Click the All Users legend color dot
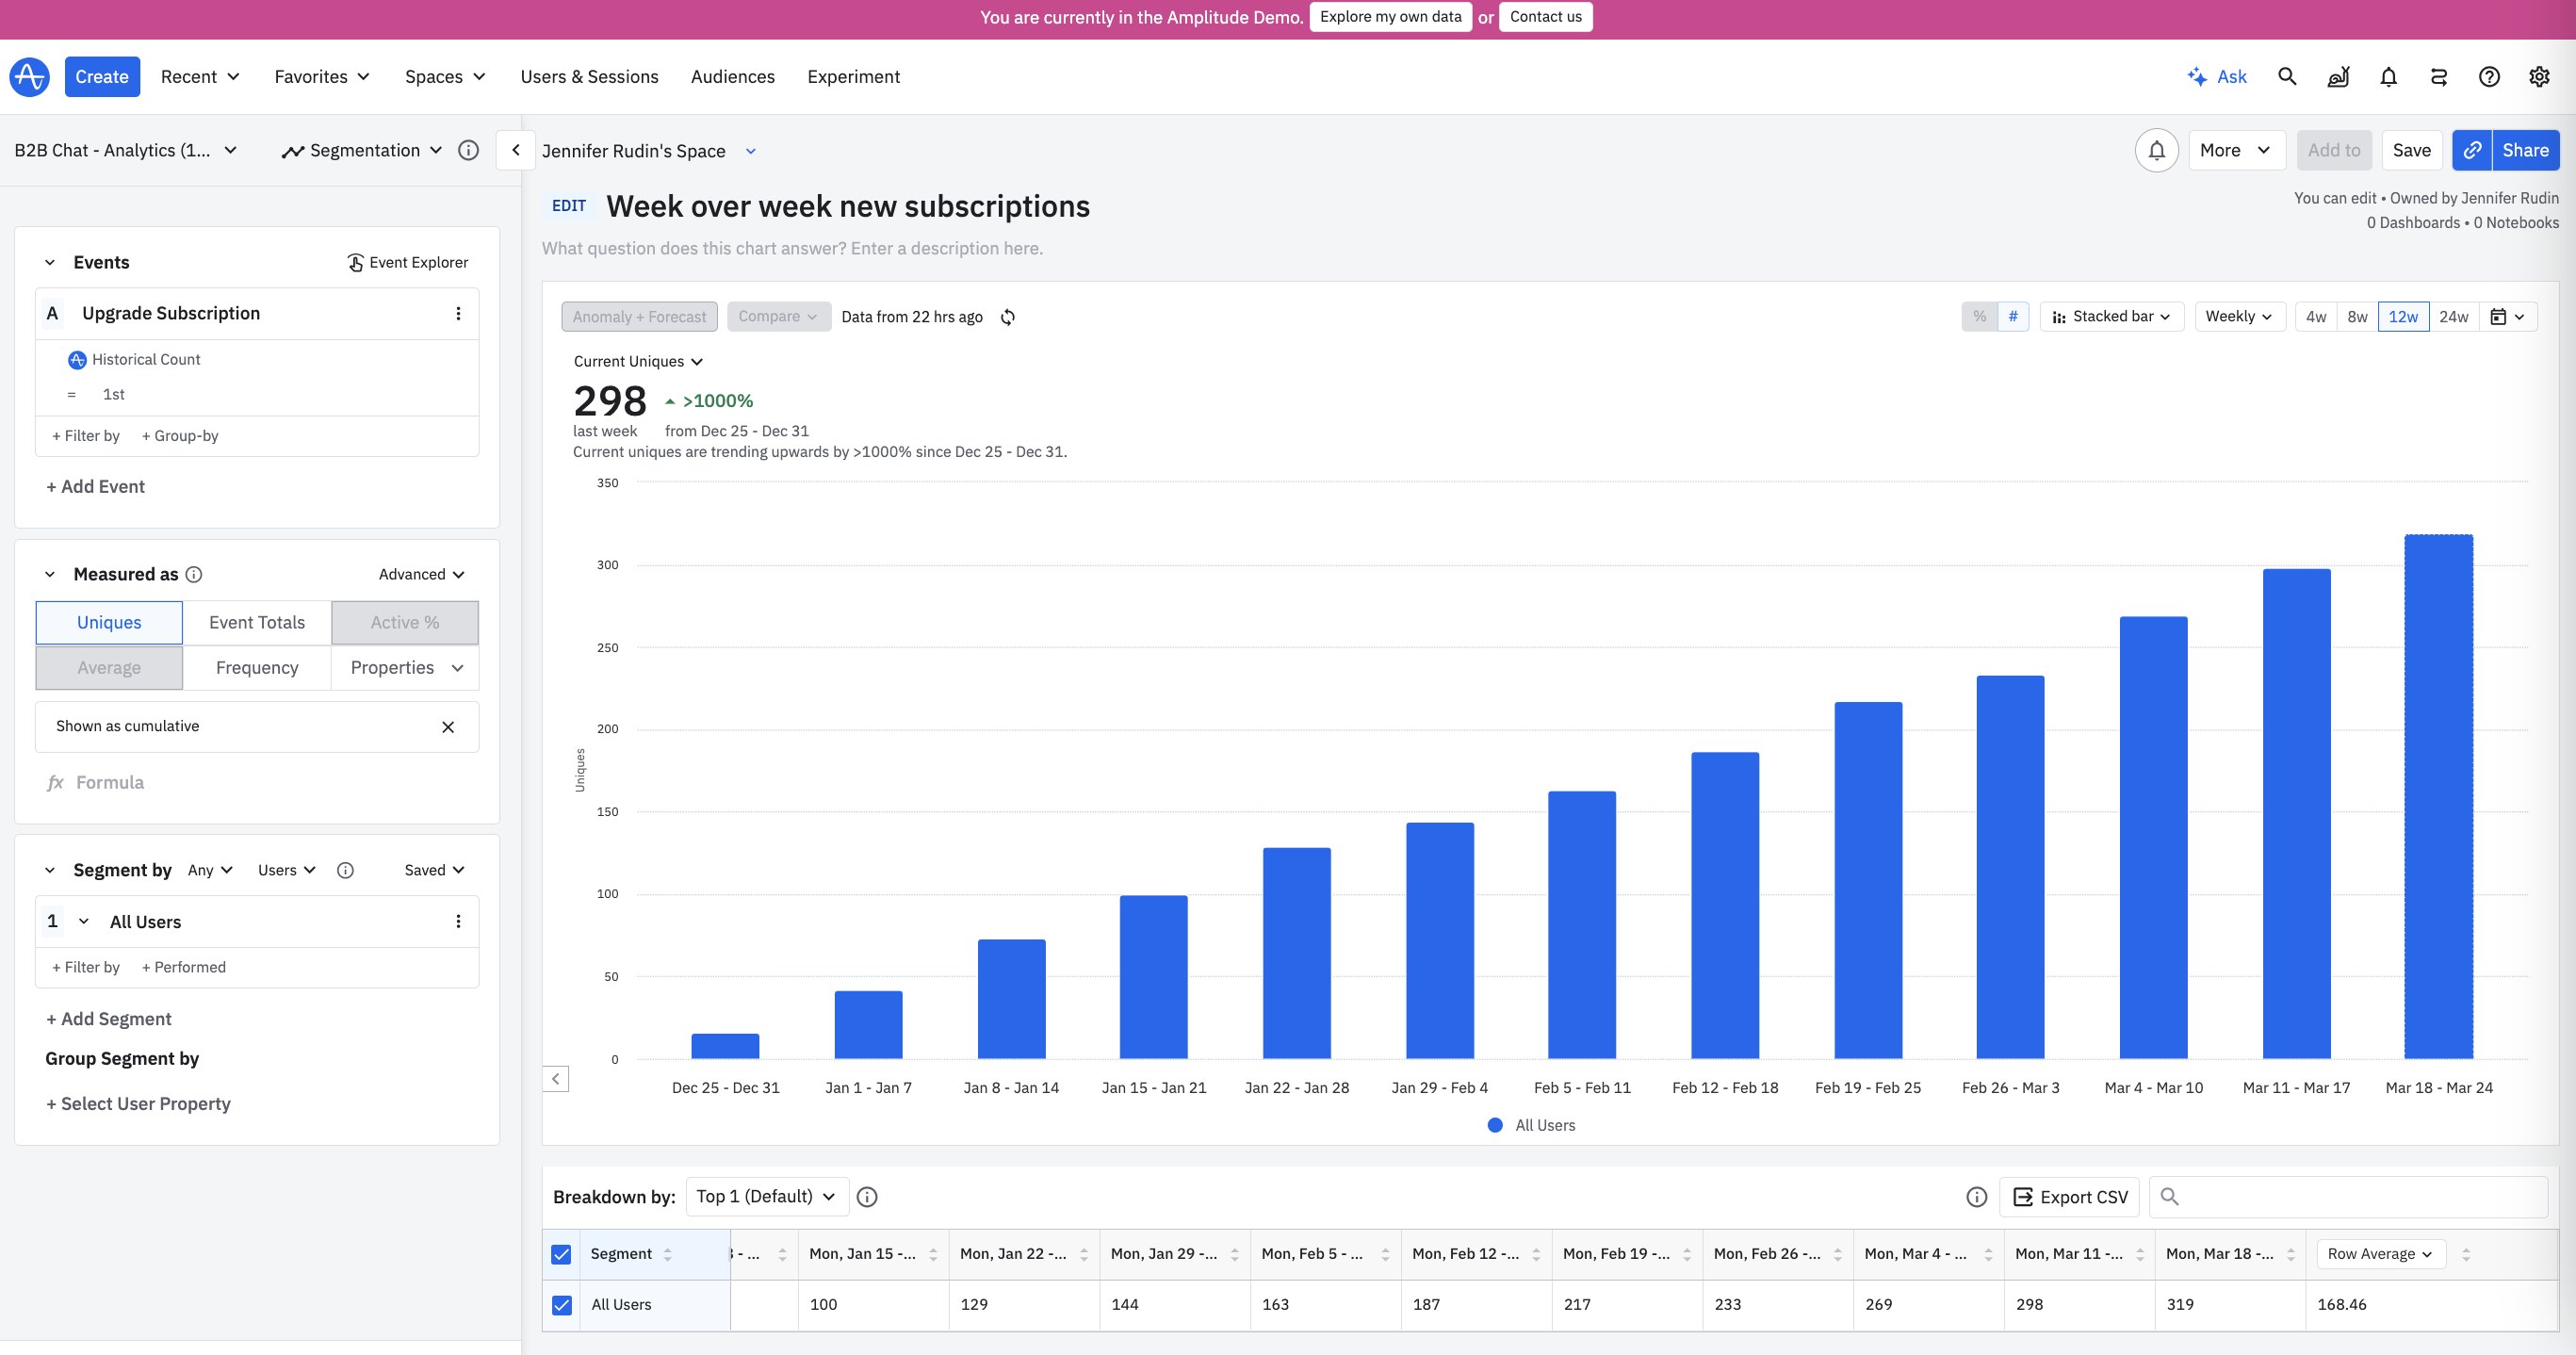2576x1355 pixels. [x=1495, y=1125]
